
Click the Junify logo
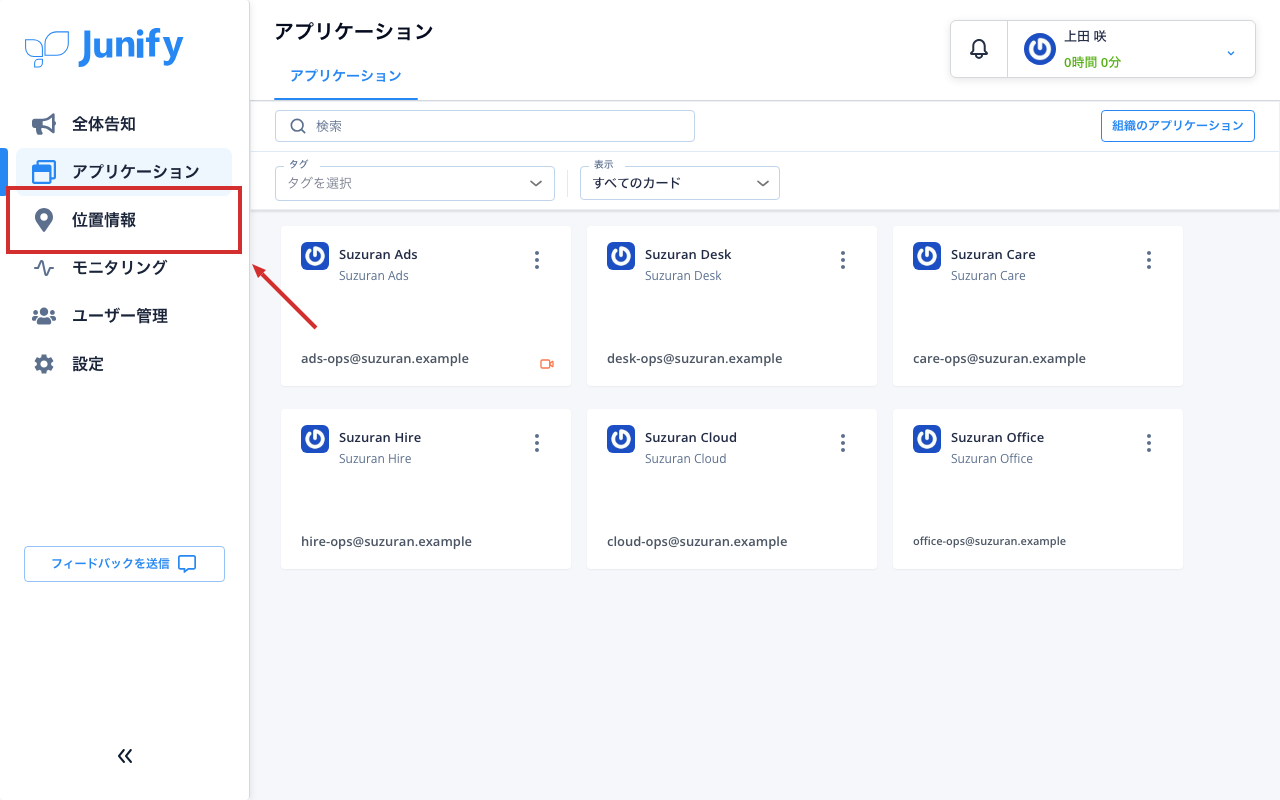[104, 47]
